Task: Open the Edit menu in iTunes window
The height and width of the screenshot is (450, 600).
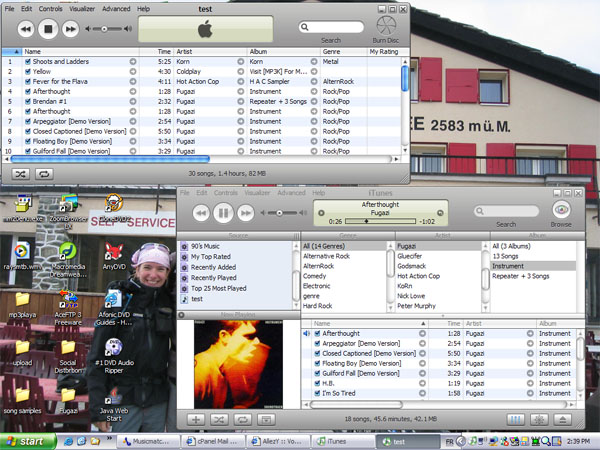Action: (202, 193)
